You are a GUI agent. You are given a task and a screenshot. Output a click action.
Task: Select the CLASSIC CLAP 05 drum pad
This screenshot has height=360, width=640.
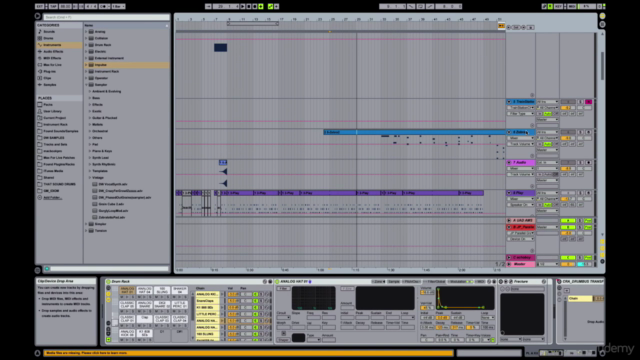(x=127, y=305)
